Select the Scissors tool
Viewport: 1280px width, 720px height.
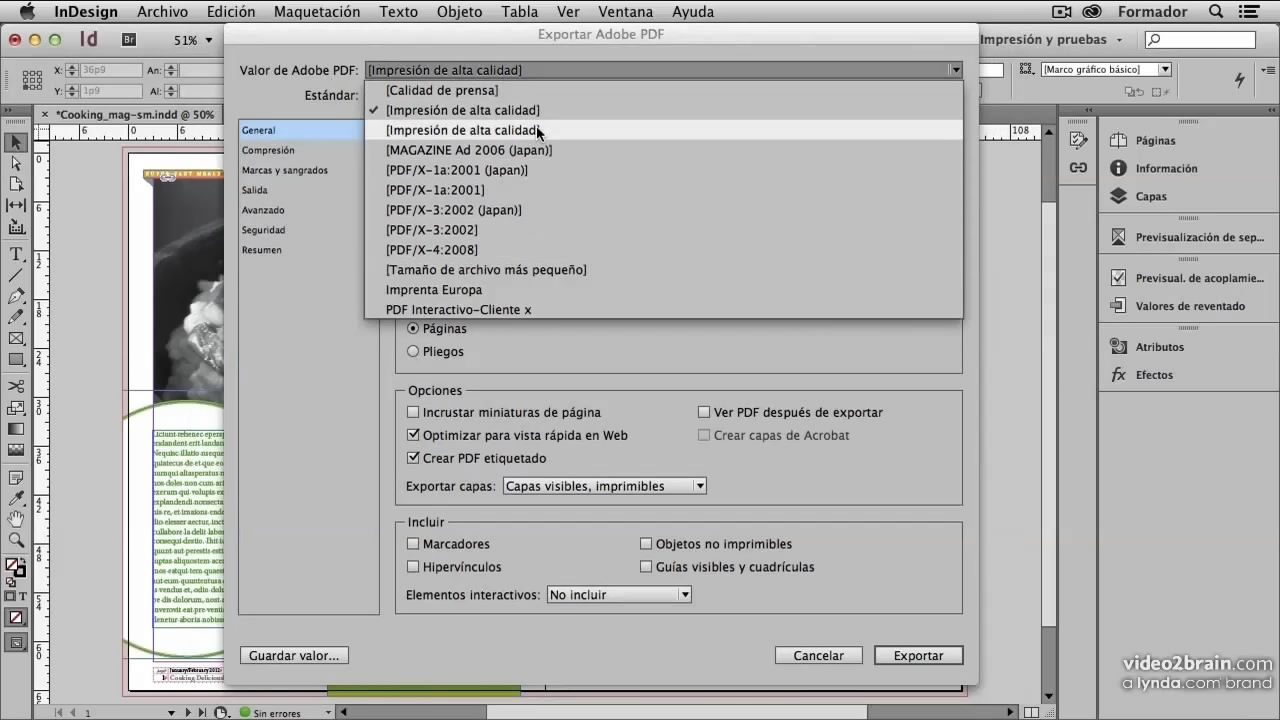(x=16, y=386)
